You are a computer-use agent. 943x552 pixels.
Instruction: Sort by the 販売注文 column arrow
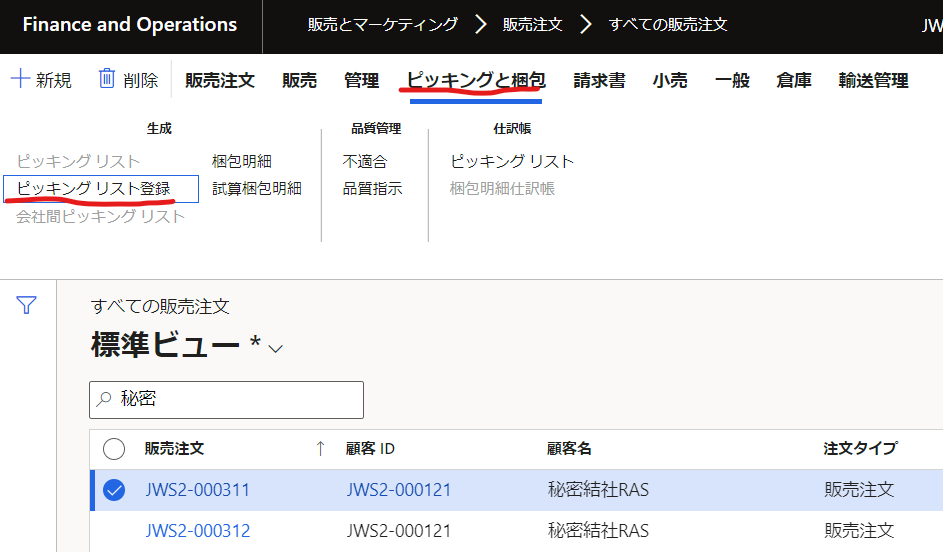point(321,449)
